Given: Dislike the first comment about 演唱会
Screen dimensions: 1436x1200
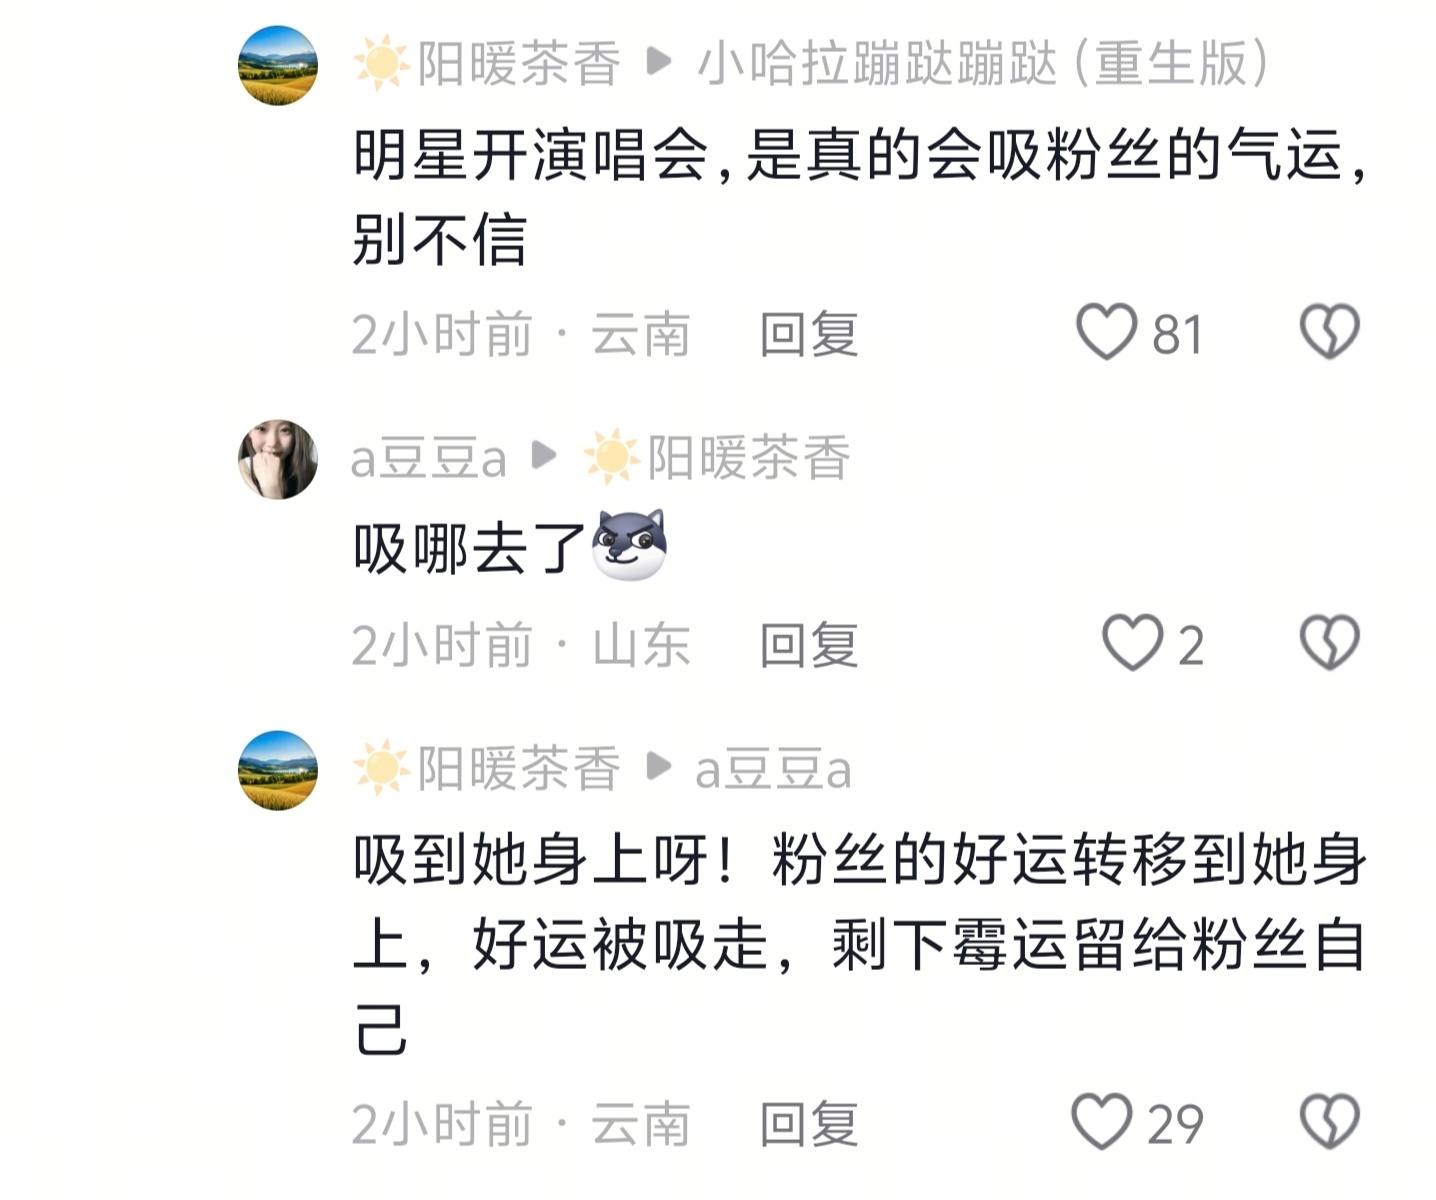Looking at the screenshot, I should tap(1329, 332).
